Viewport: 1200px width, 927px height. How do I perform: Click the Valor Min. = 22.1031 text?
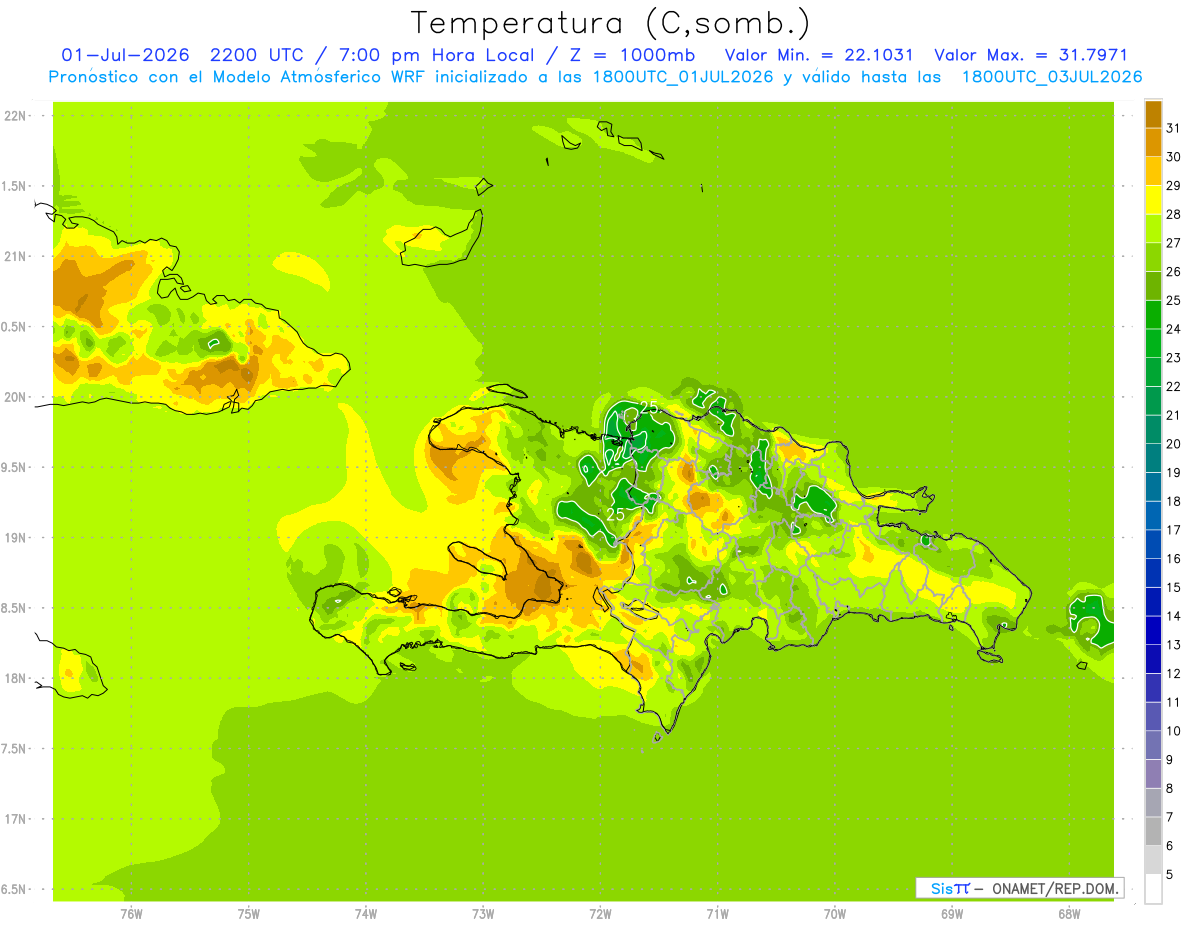[819, 56]
